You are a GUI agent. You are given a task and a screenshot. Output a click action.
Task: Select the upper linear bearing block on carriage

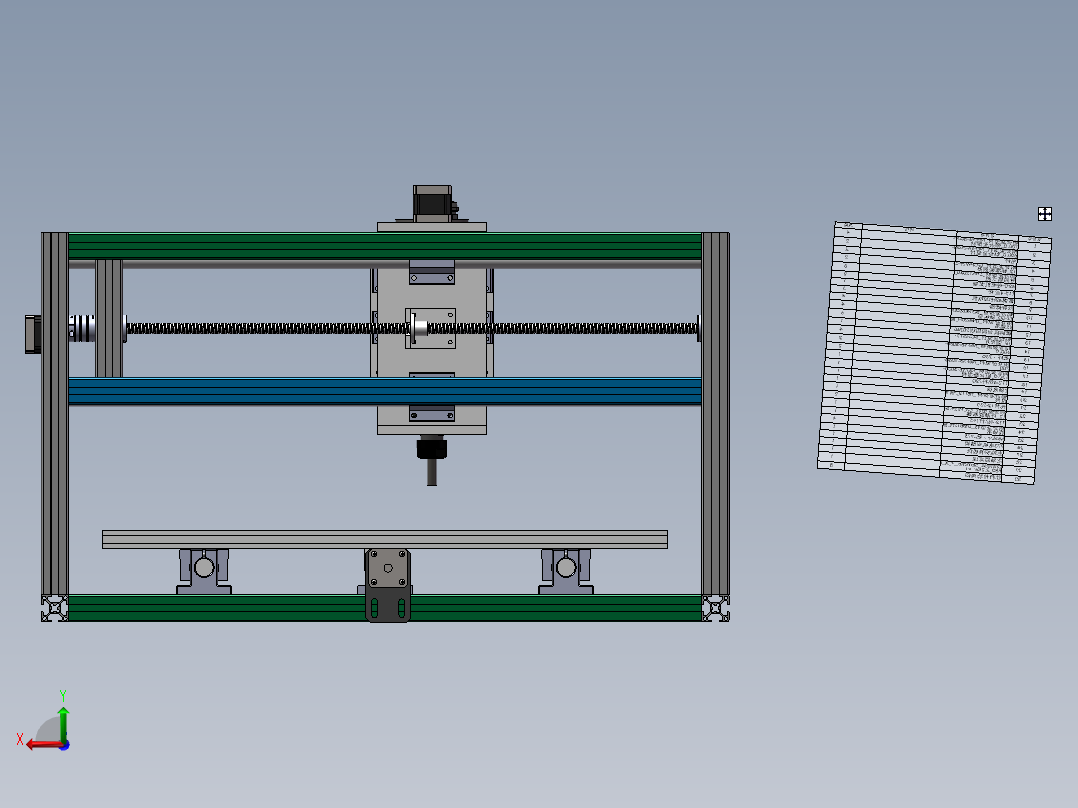432,272
